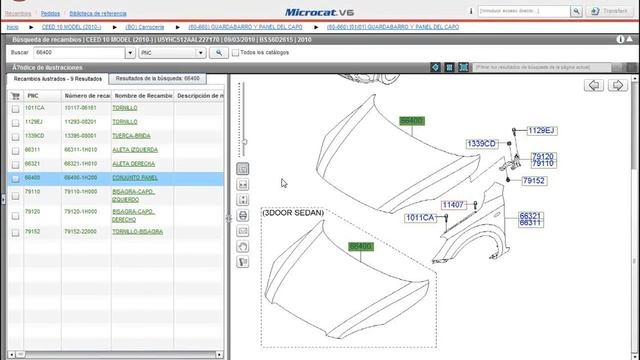Tick Todos los catálogos checkbox
The image size is (640, 360).
click(x=236, y=53)
